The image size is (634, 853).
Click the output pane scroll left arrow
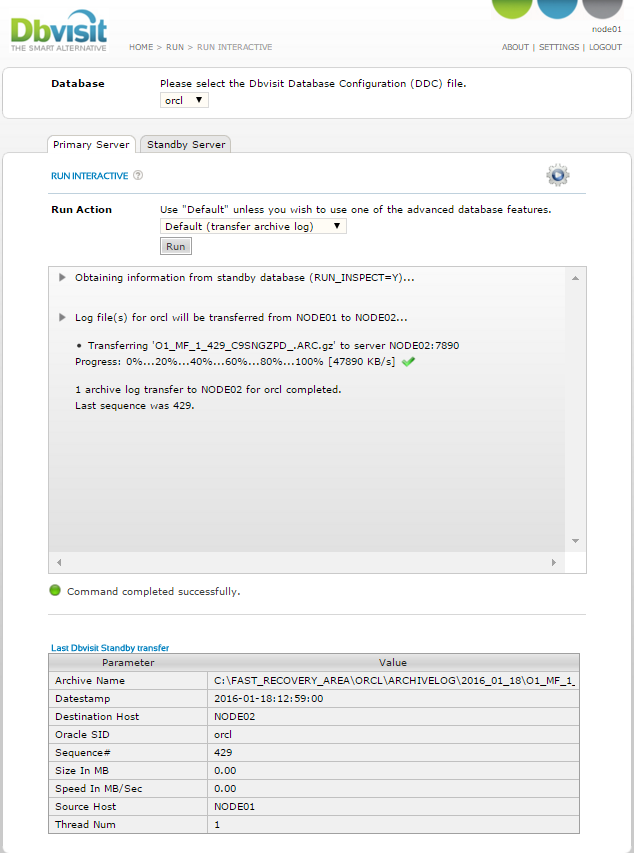[x=59, y=563]
